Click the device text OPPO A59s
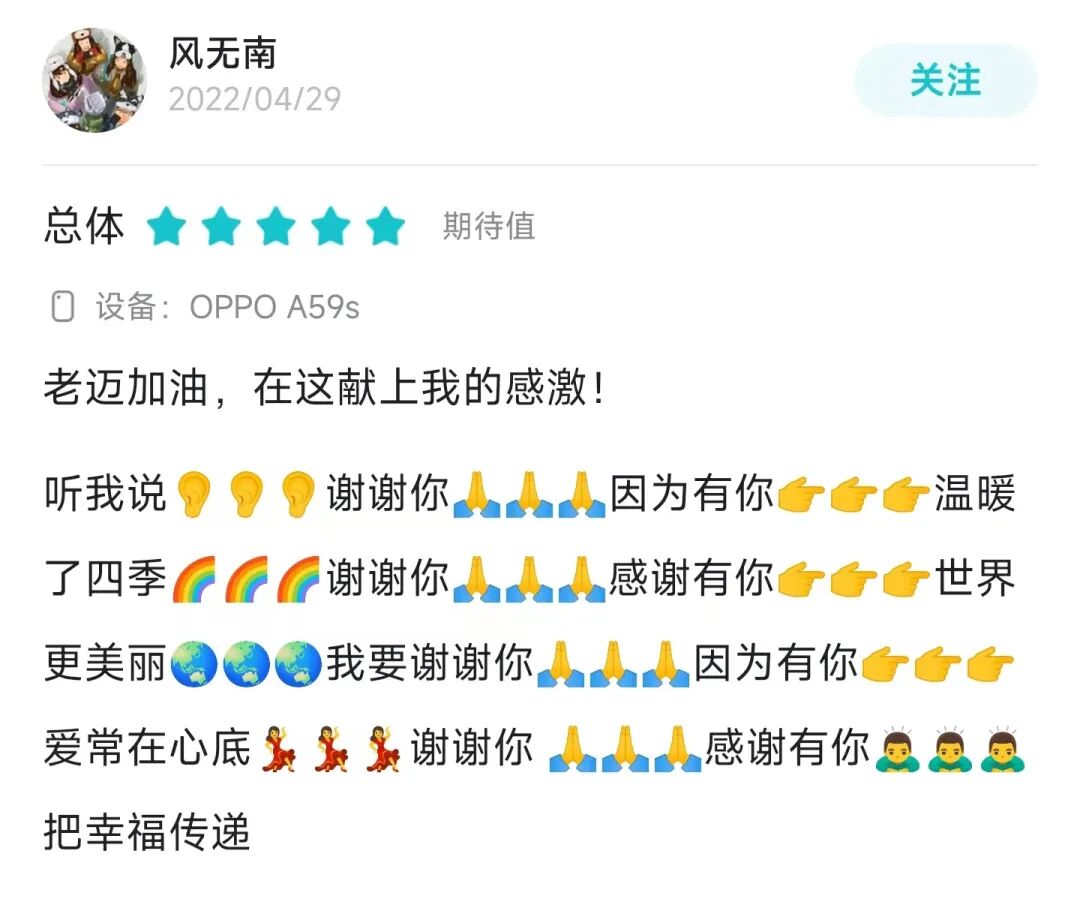 [274, 307]
